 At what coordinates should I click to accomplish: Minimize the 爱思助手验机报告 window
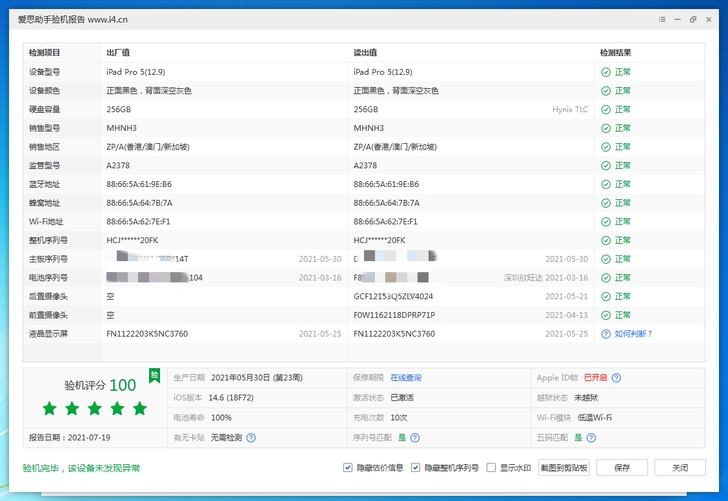pos(677,20)
